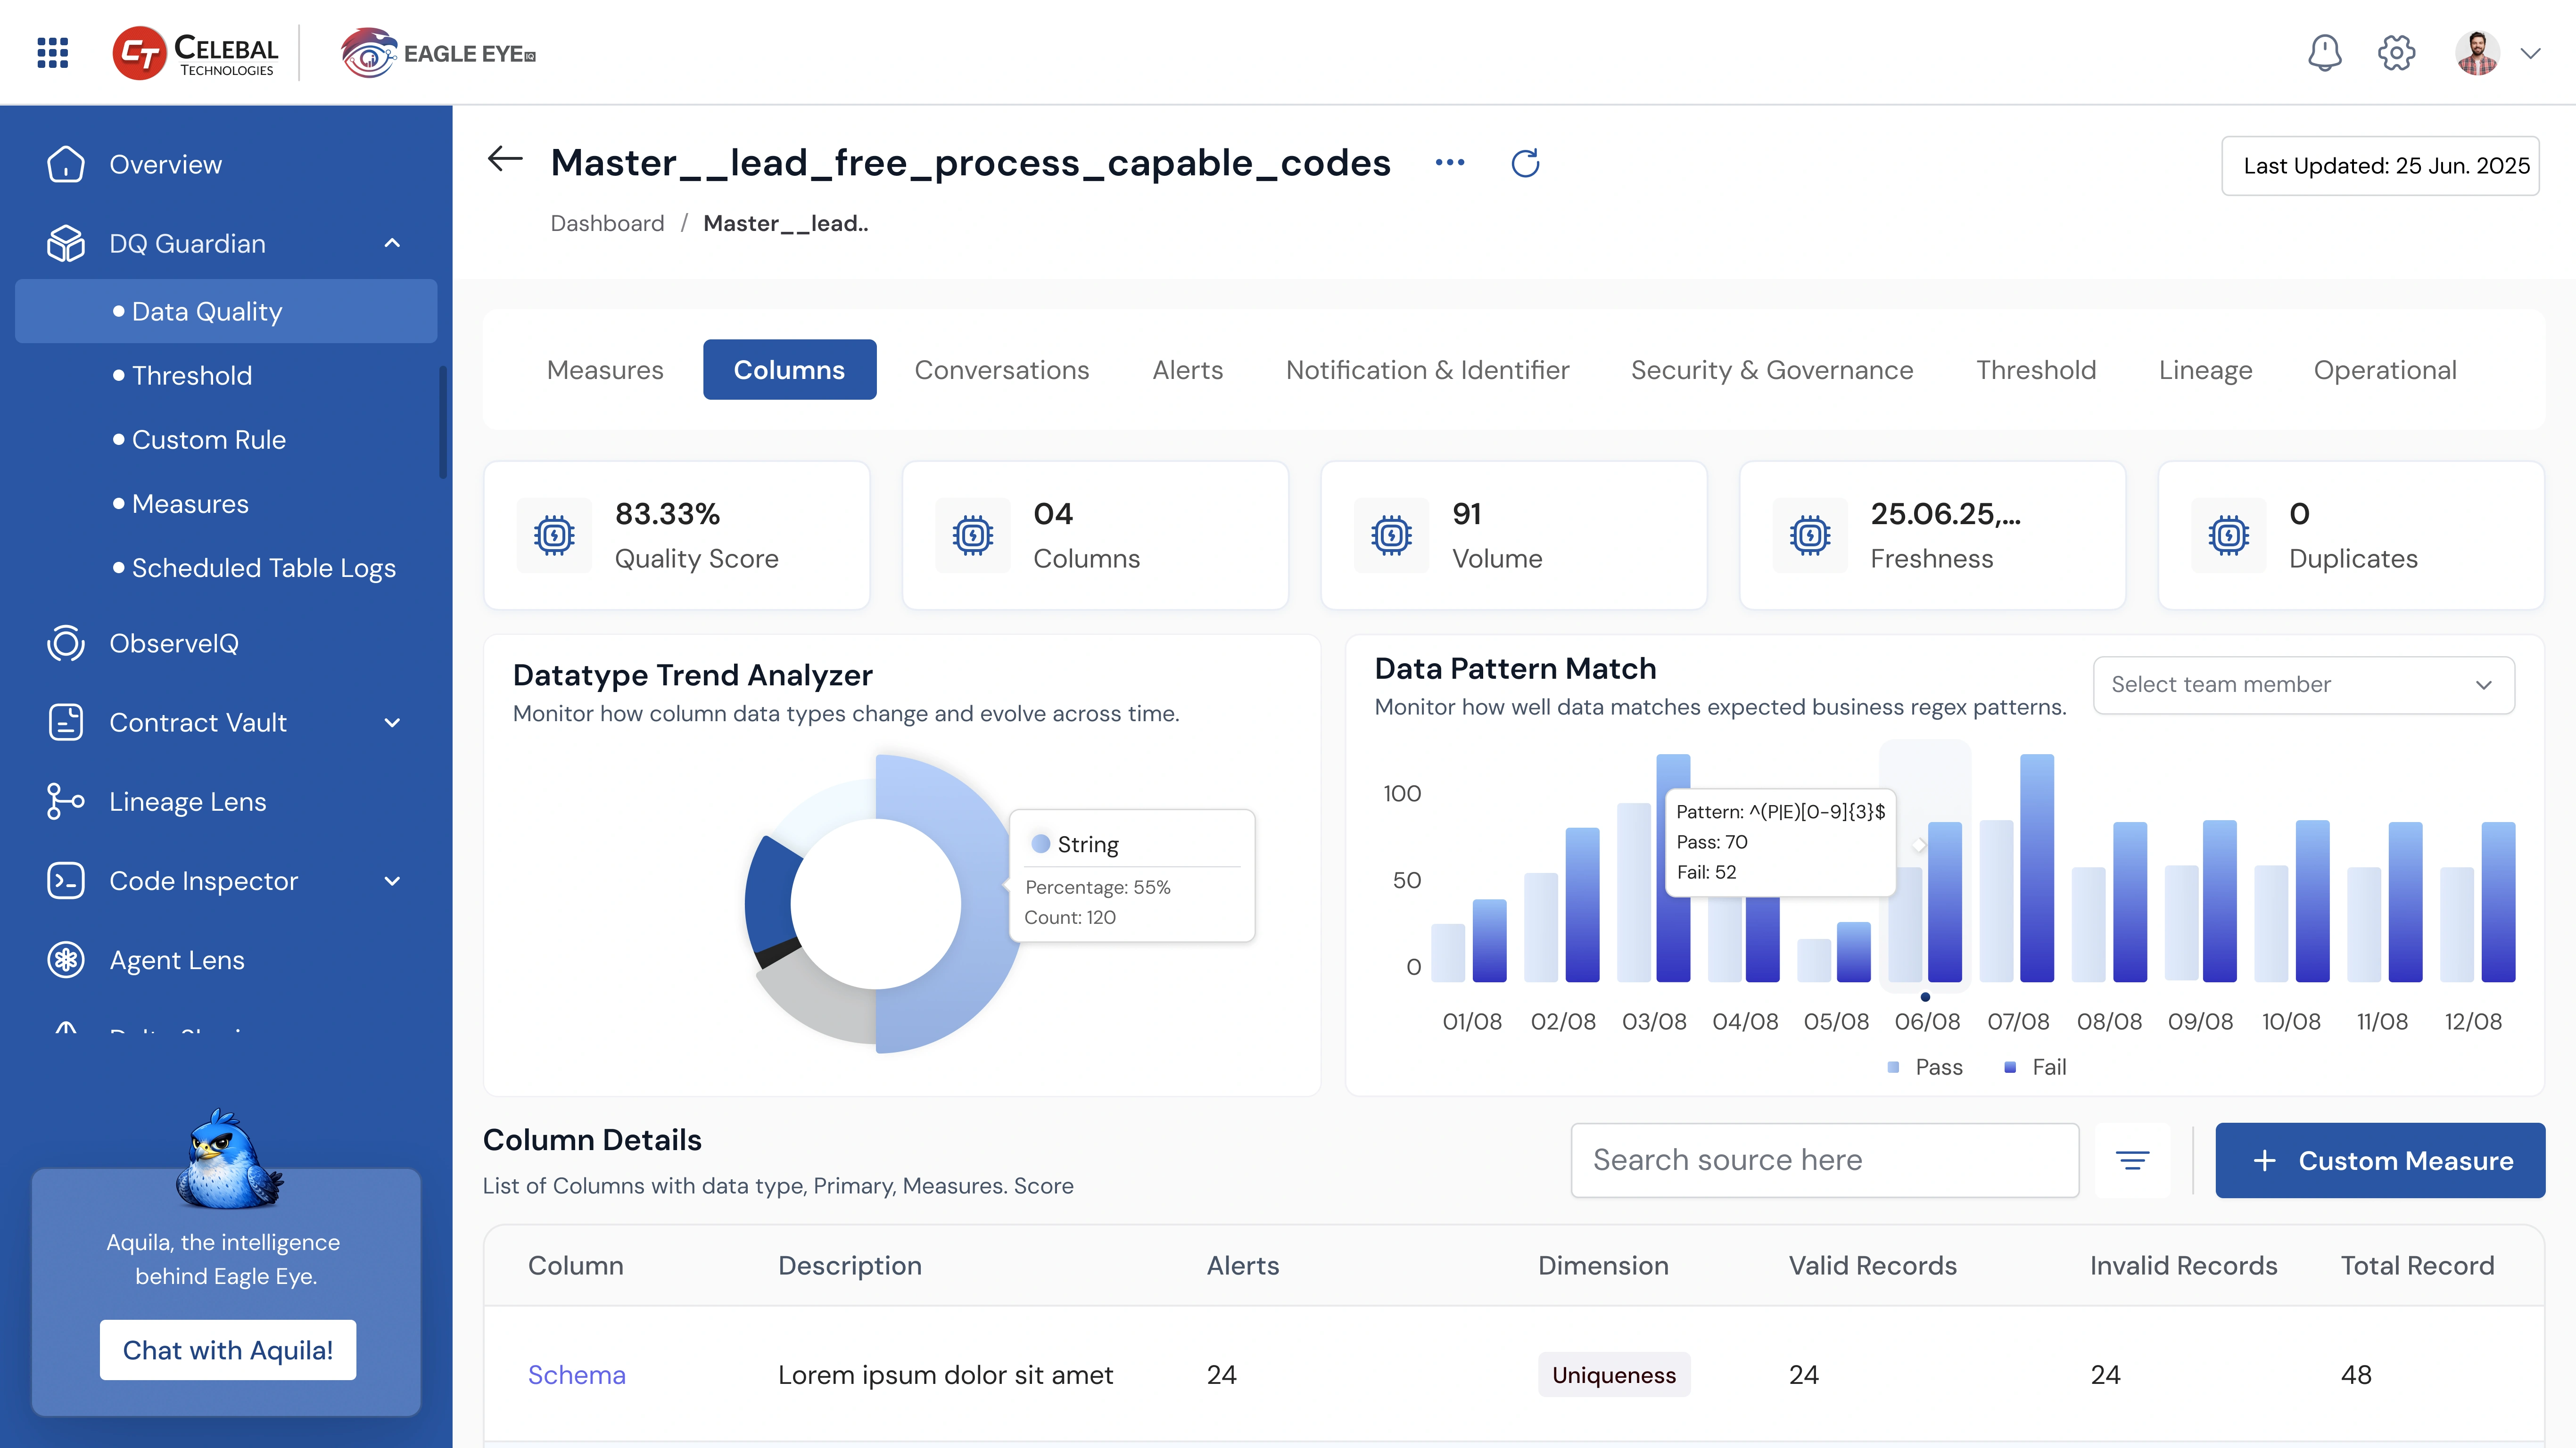Click the Agent Lens icon
The image size is (2576, 1448).
66,959
